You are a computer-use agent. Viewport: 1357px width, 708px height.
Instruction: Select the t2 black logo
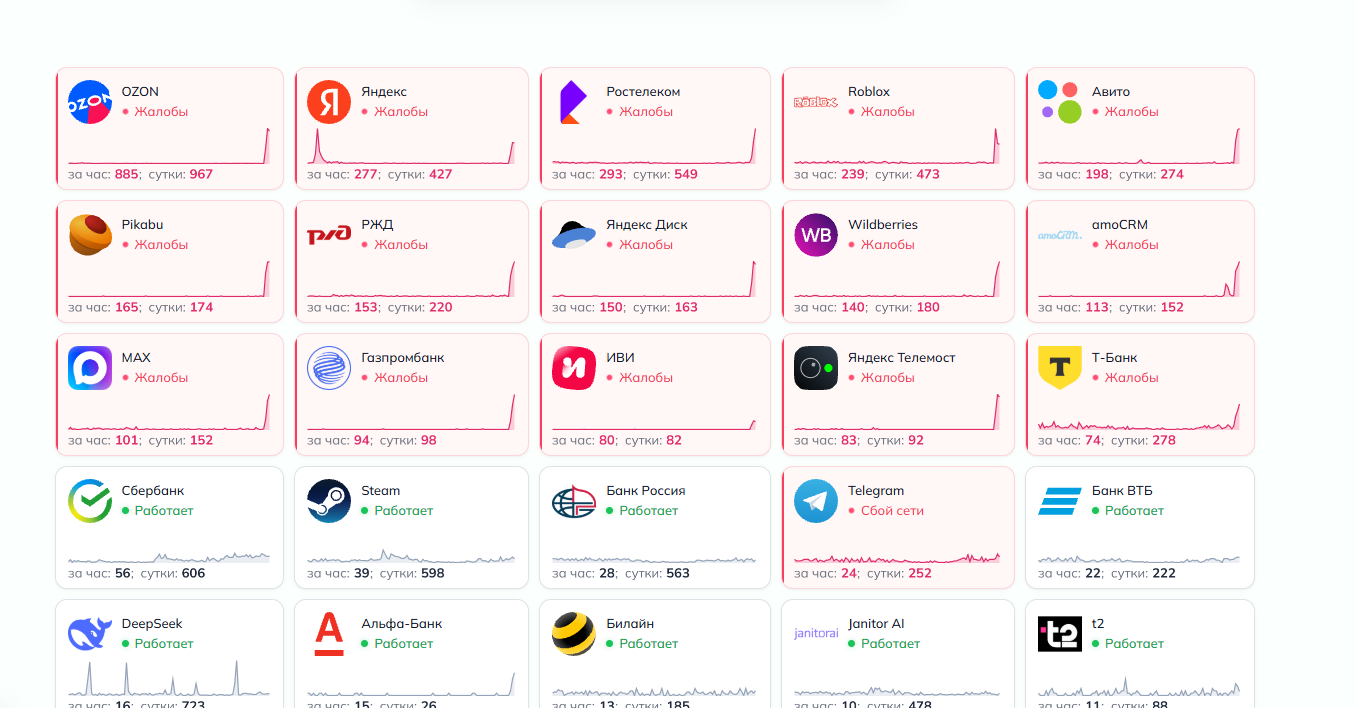pos(1060,634)
